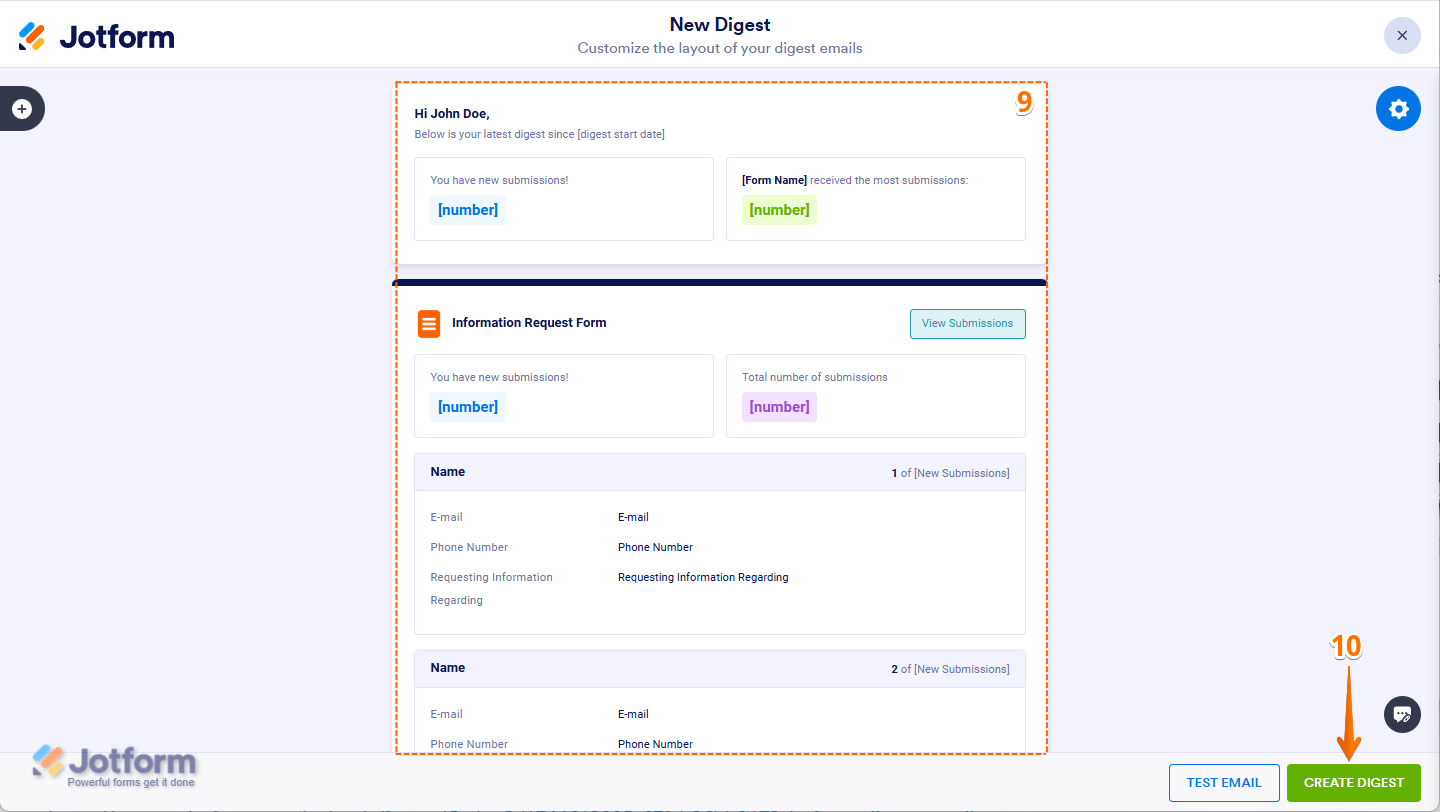This screenshot has width=1440, height=812.
Task: Select the first submission Name header
Action: (x=448, y=472)
